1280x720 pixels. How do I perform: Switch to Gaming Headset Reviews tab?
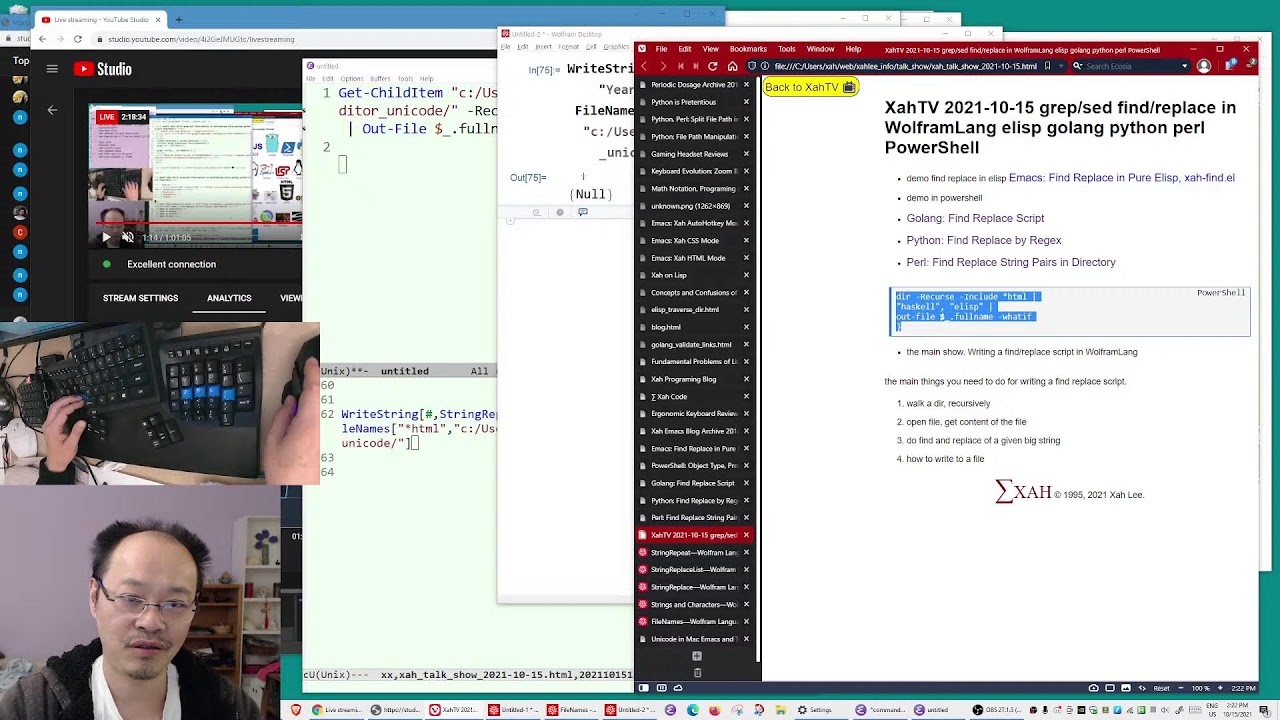(694, 154)
